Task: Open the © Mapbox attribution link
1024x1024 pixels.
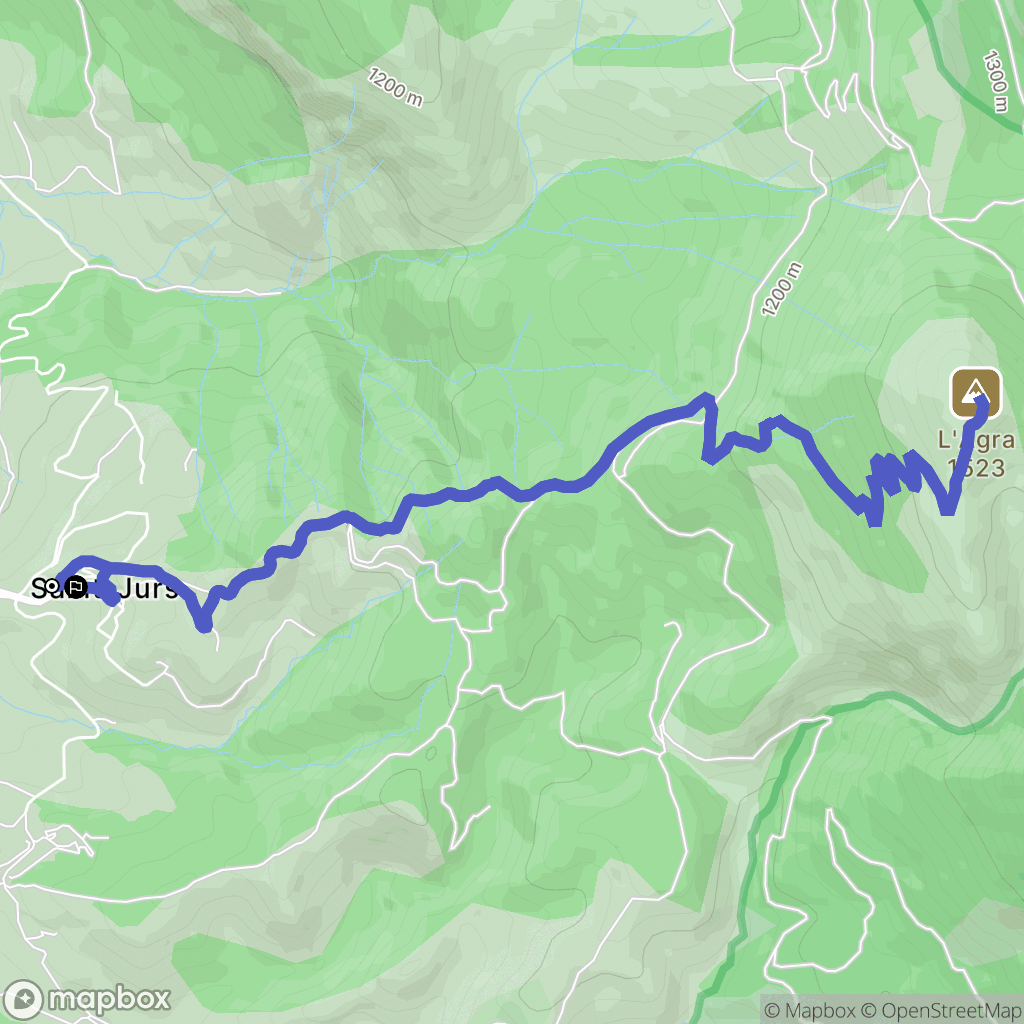Action: point(810,1010)
